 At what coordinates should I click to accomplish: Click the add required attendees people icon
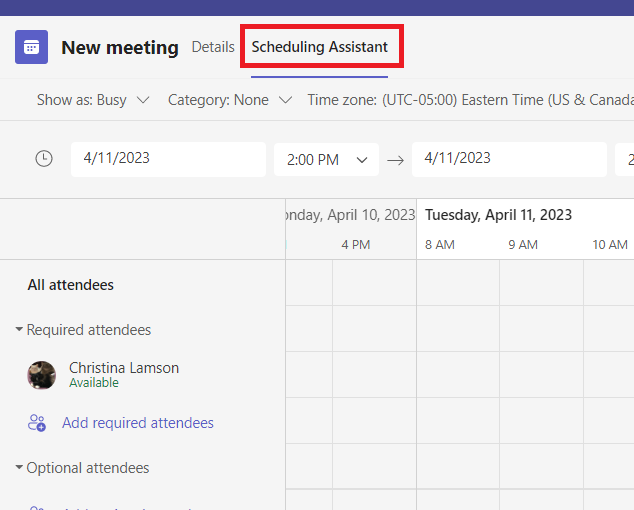pyautogui.click(x=37, y=423)
